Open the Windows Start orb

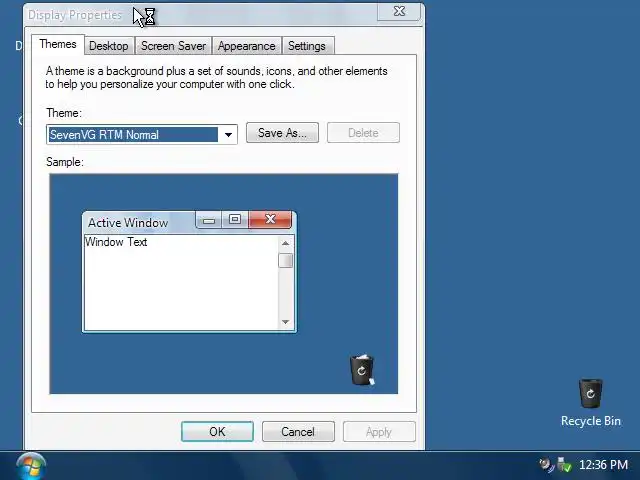[x=31, y=466]
